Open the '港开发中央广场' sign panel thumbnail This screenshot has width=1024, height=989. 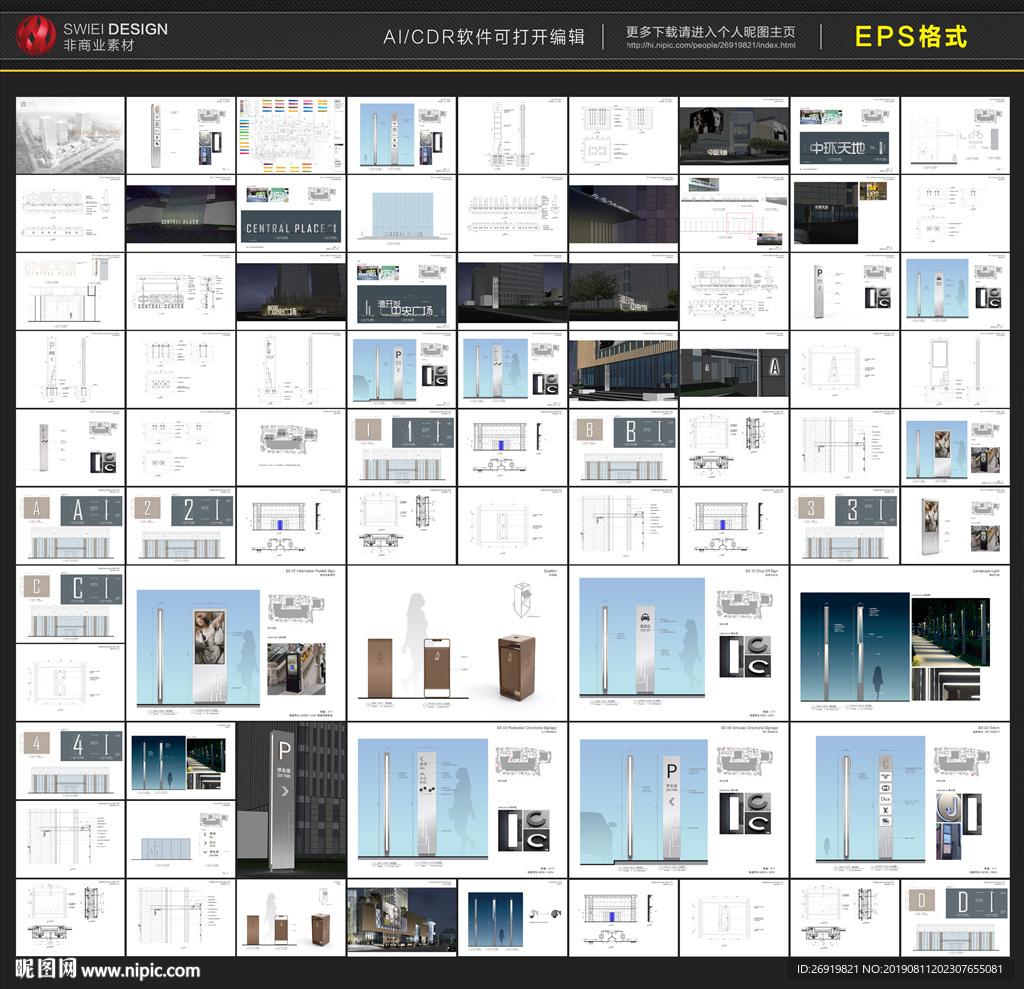pyautogui.click(x=402, y=291)
